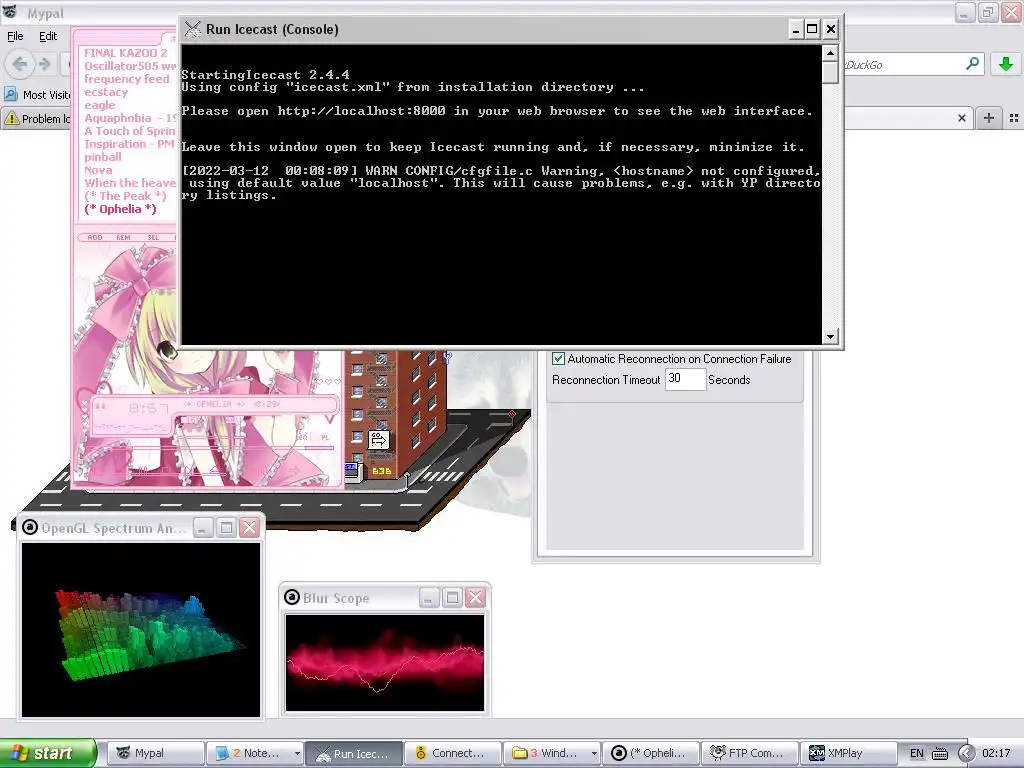
Task: Select Inspiration track in playlist
Action: pos(129,144)
